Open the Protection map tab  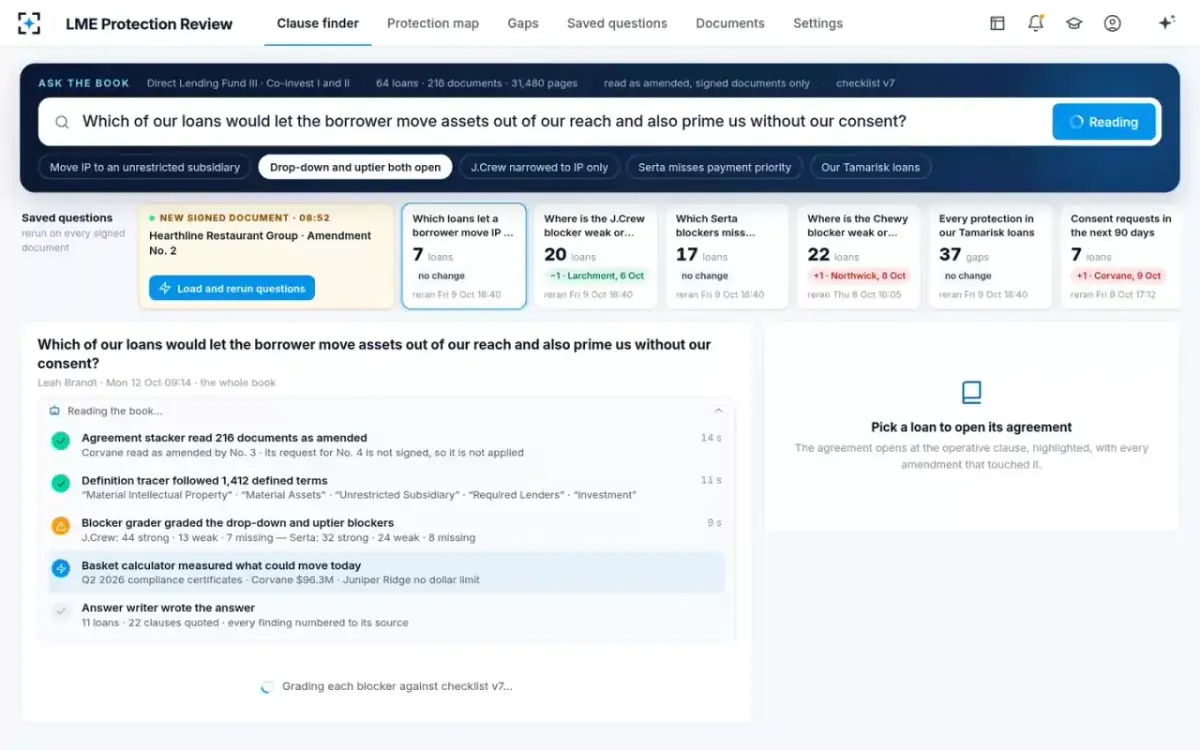(433, 23)
